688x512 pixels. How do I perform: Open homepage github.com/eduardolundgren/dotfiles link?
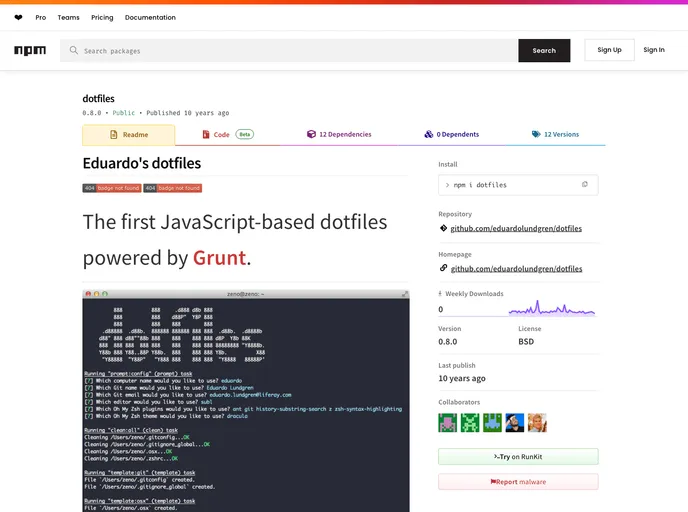pyautogui.click(x=516, y=269)
